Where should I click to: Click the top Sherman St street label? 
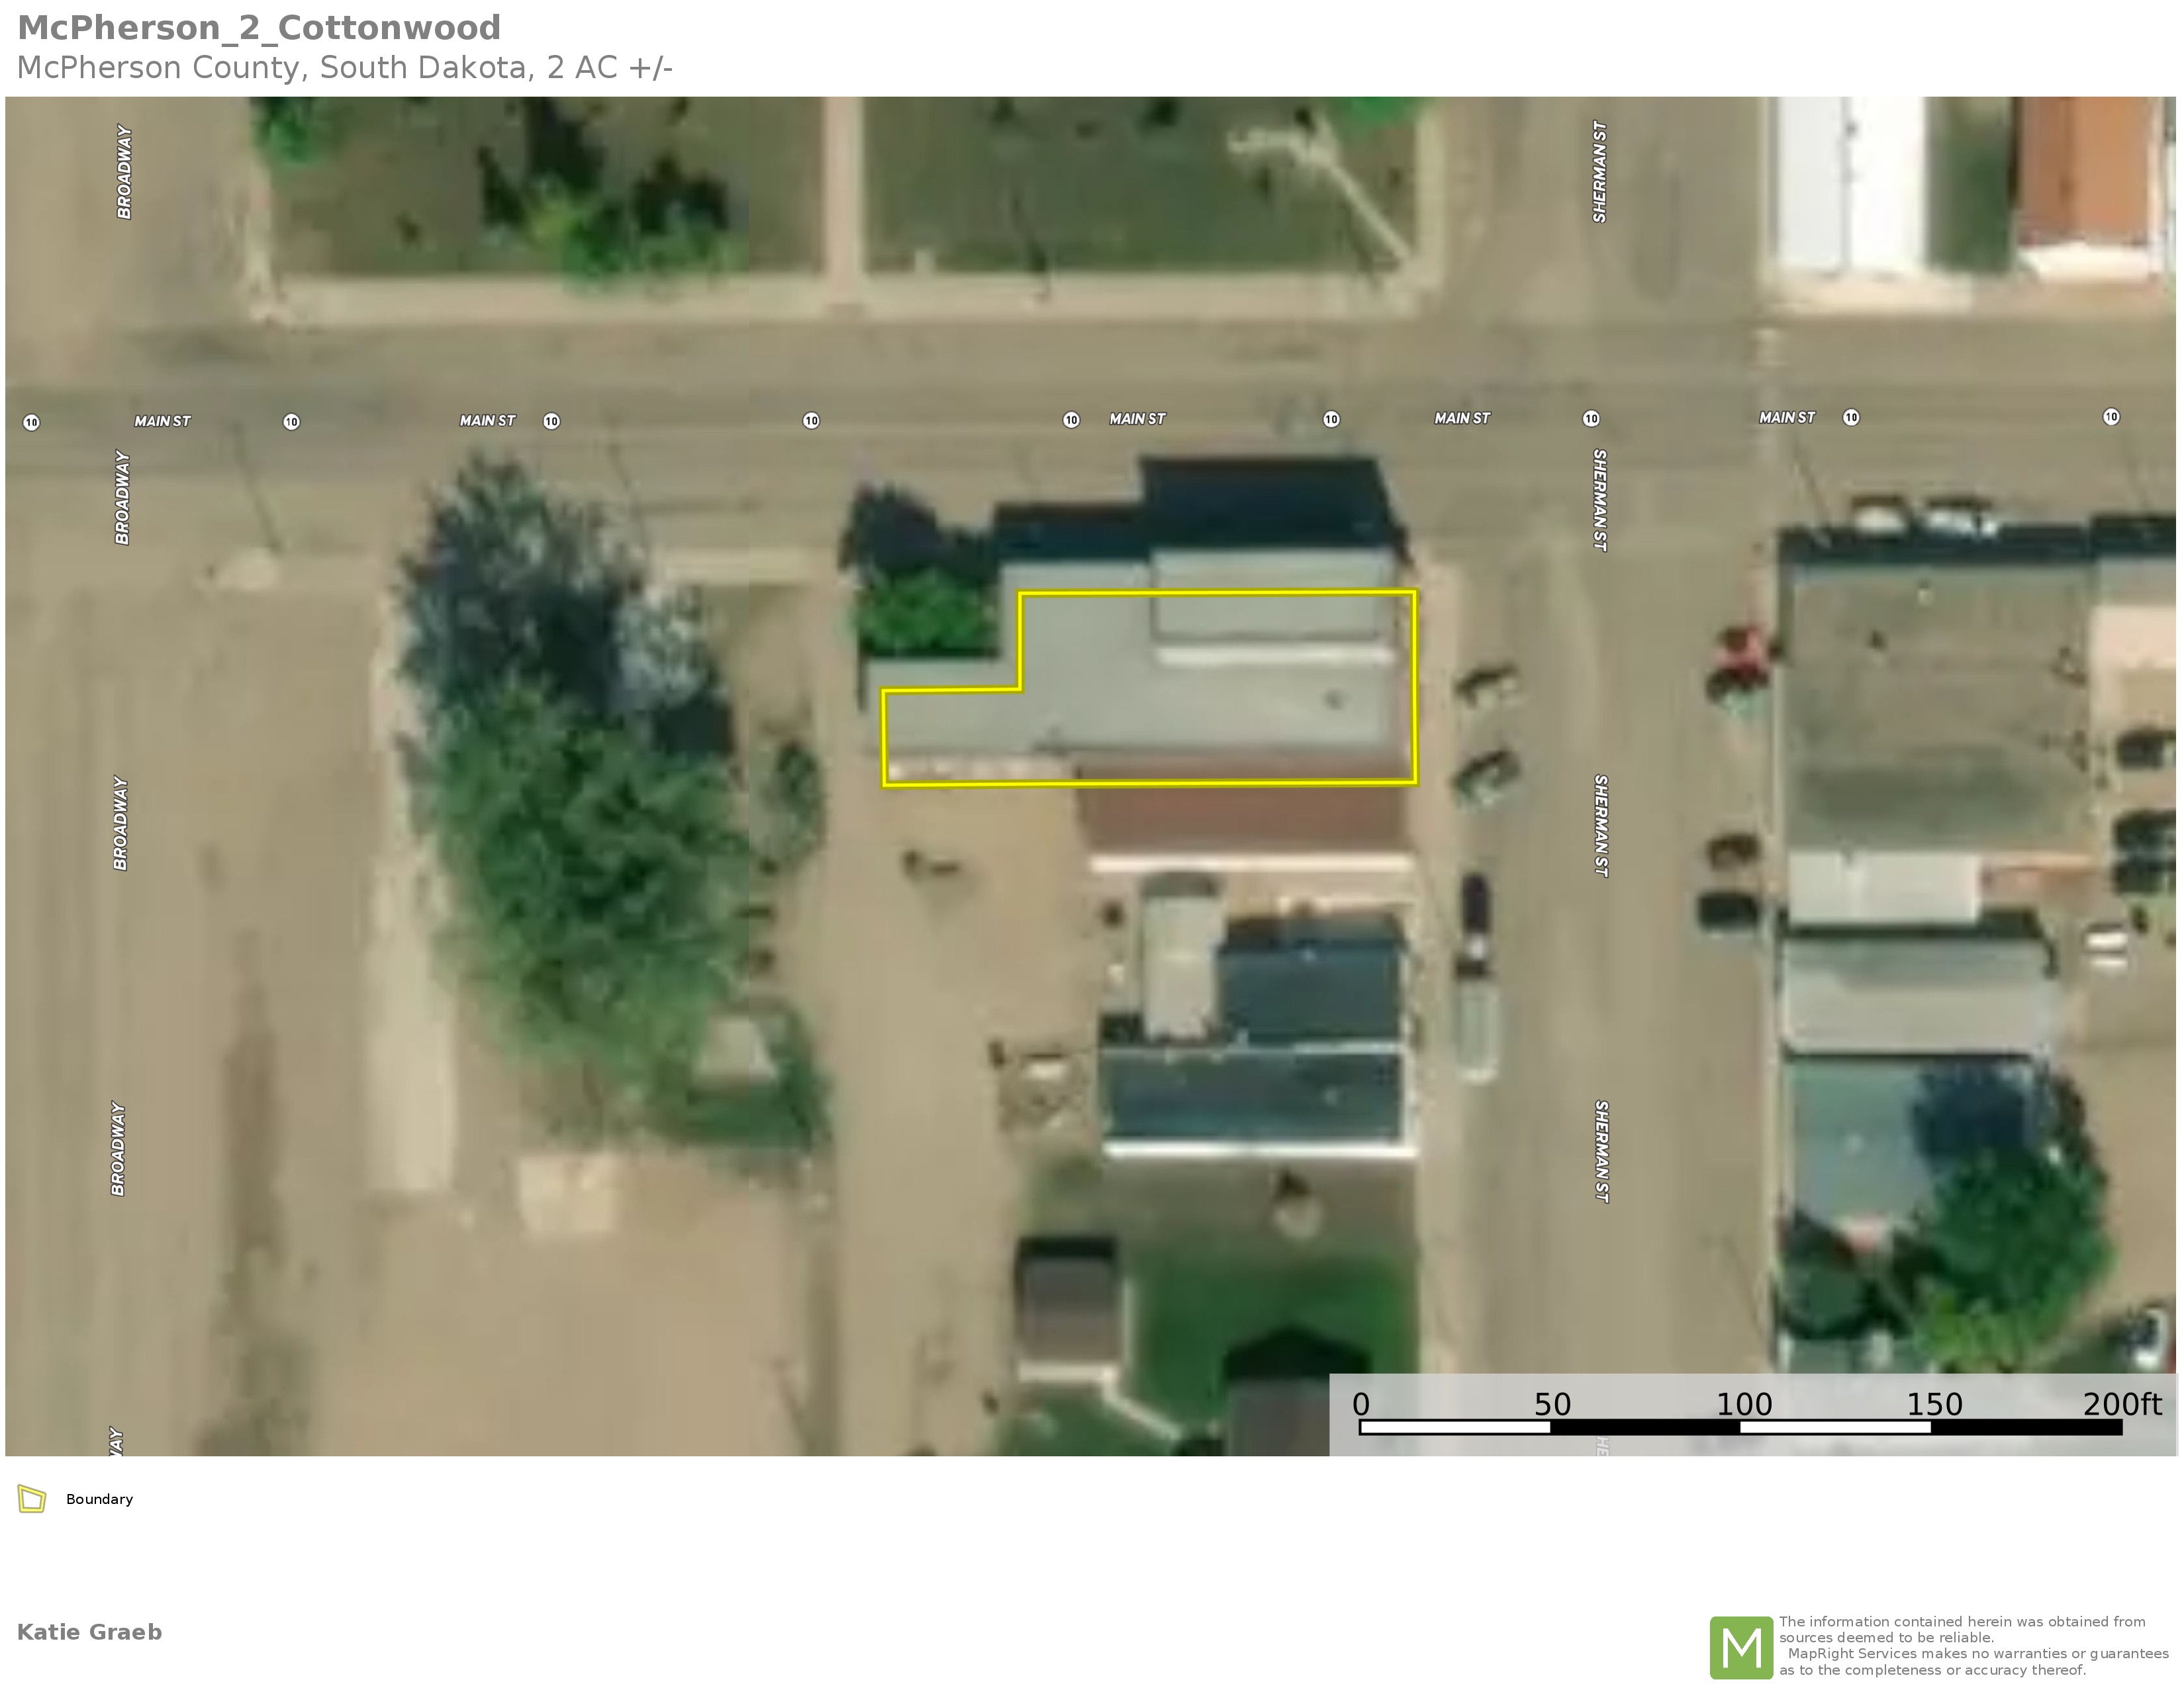pos(1600,171)
